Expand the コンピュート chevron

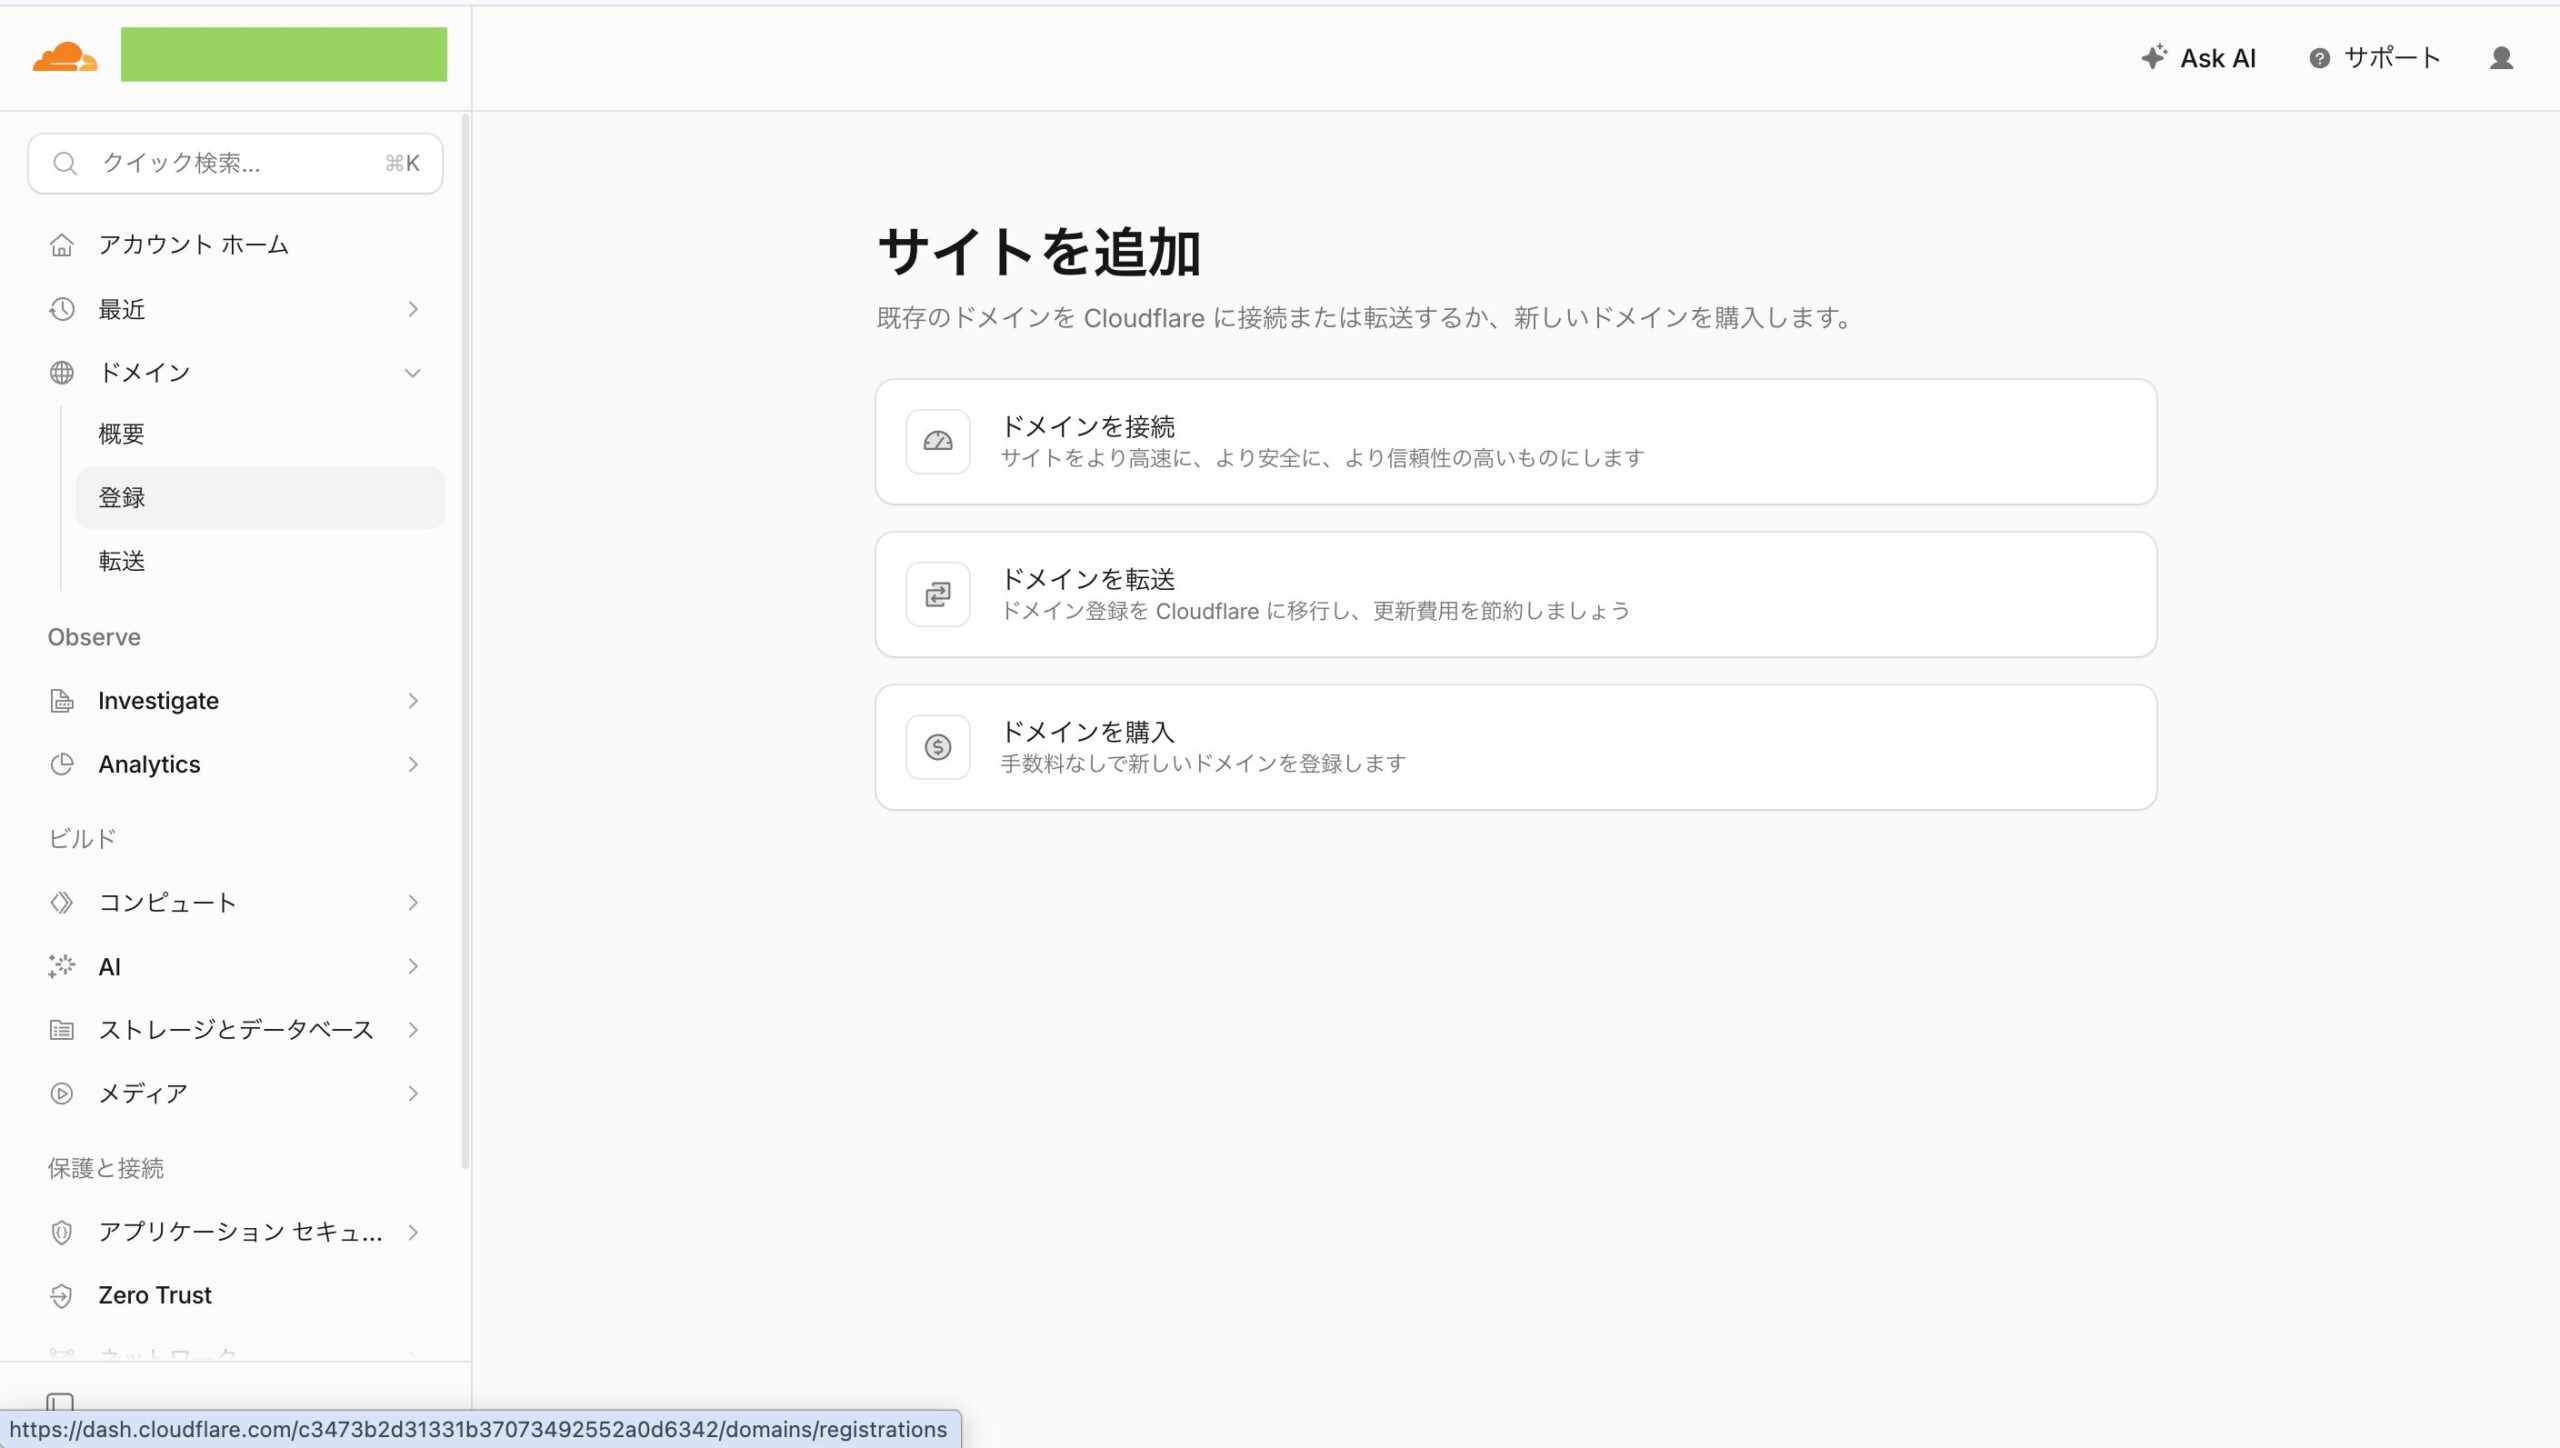(413, 903)
